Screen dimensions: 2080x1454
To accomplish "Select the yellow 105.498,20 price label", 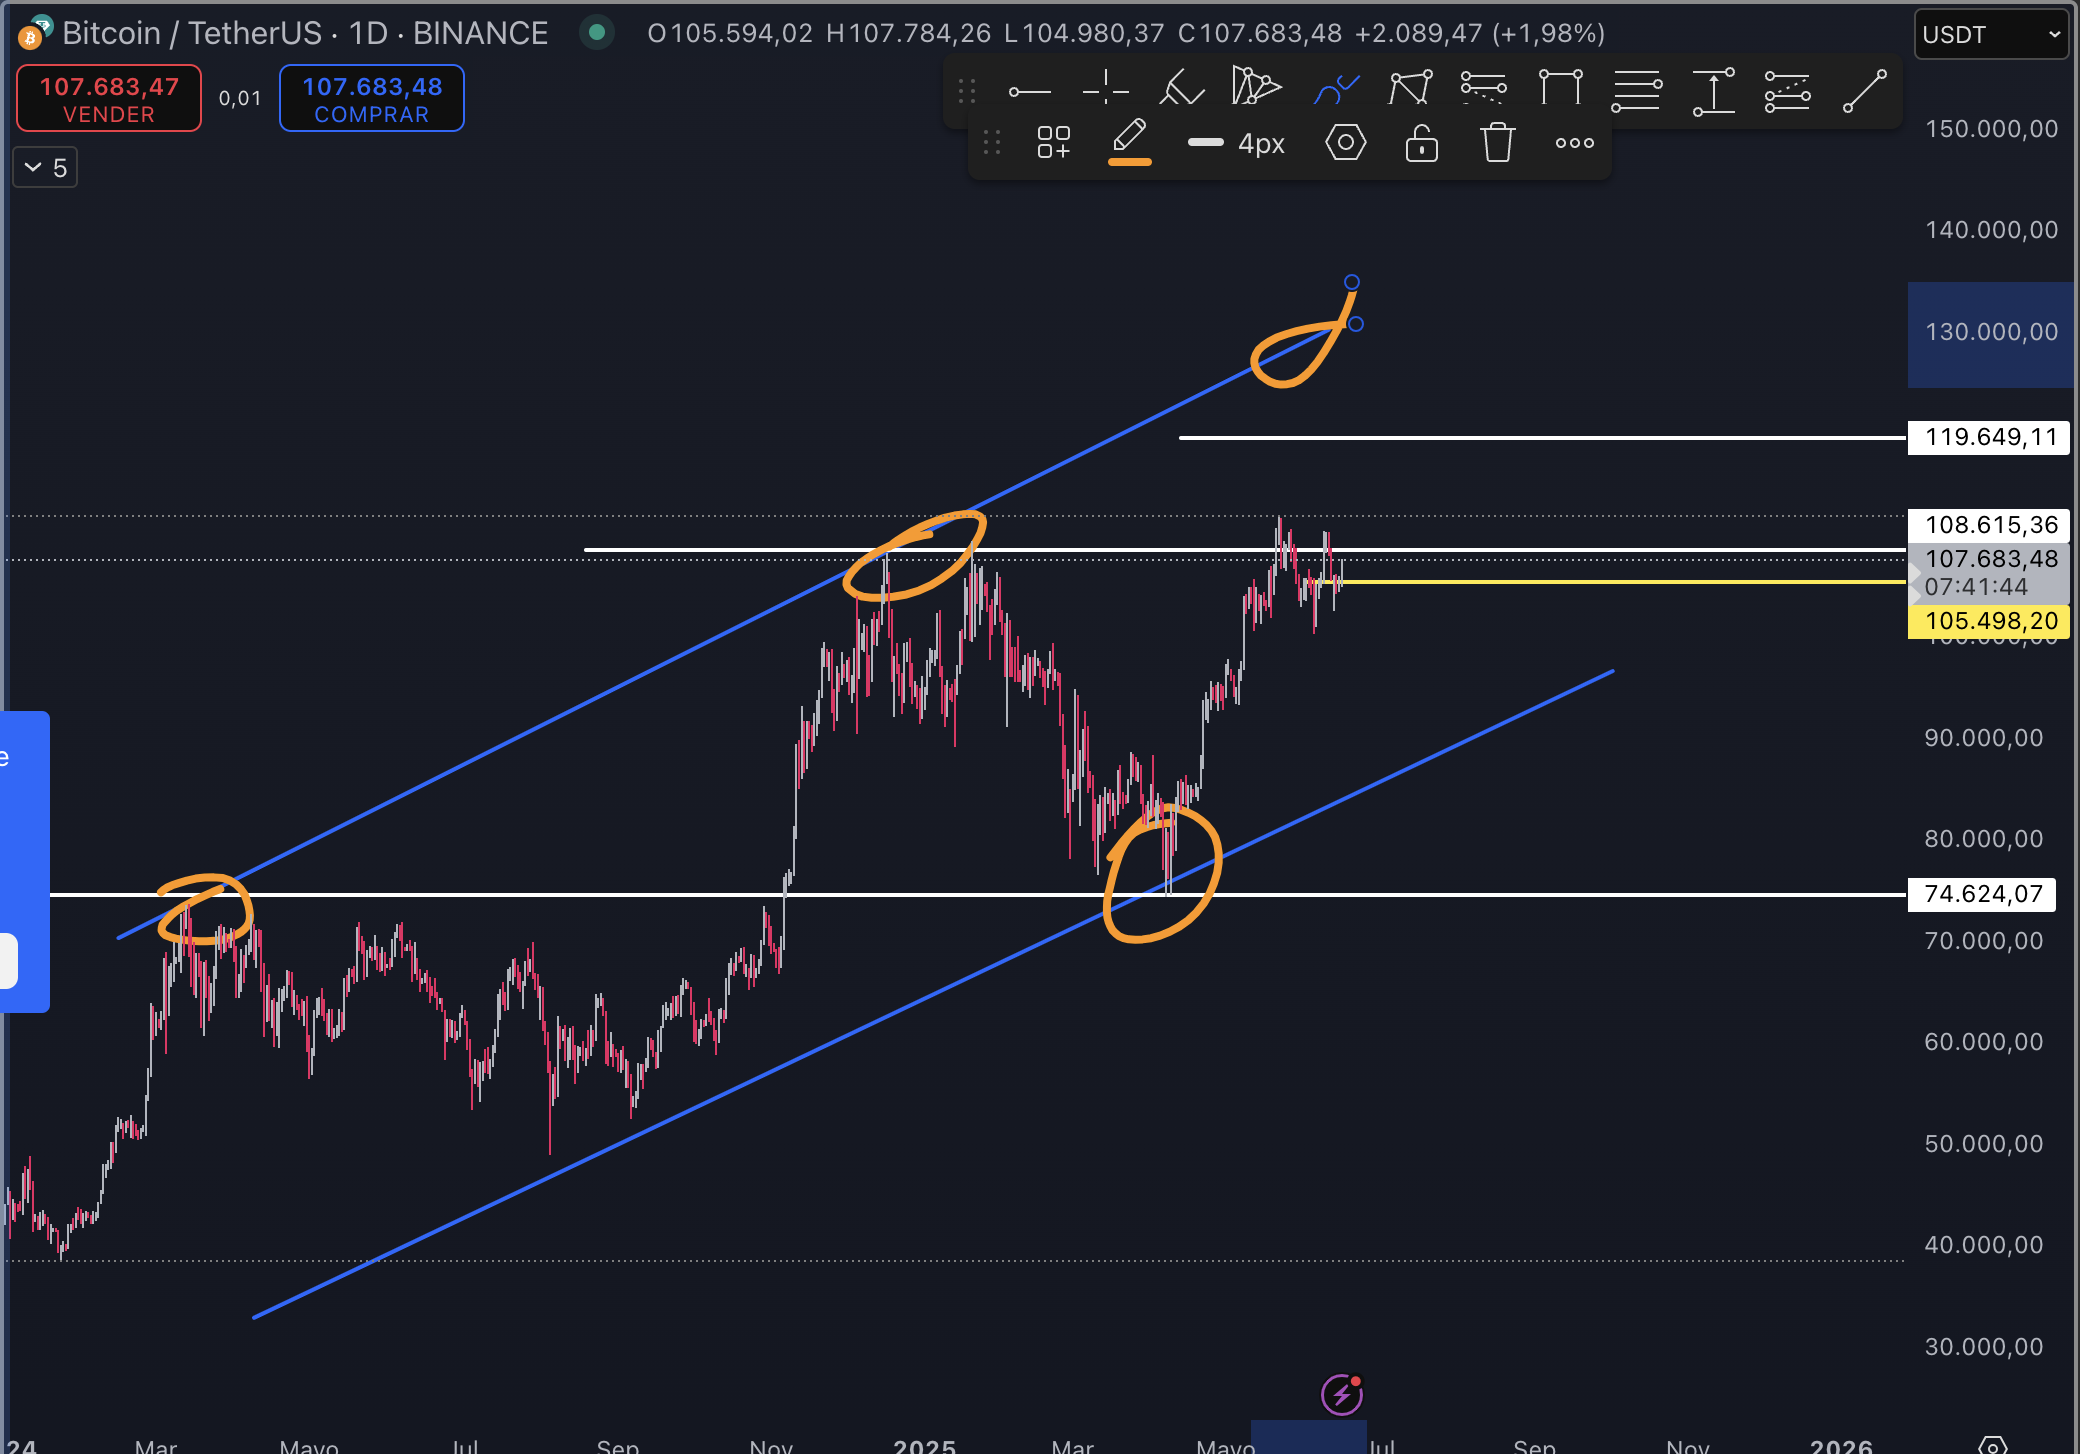I will coord(1989,621).
